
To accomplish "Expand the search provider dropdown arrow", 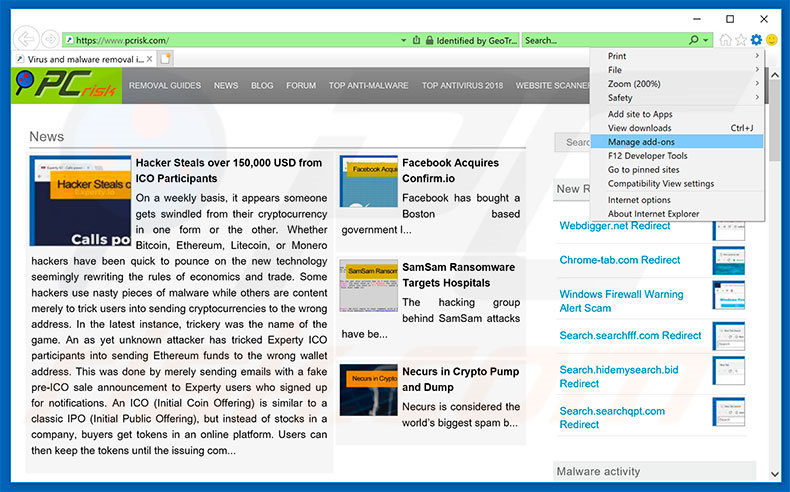I will click(705, 40).
